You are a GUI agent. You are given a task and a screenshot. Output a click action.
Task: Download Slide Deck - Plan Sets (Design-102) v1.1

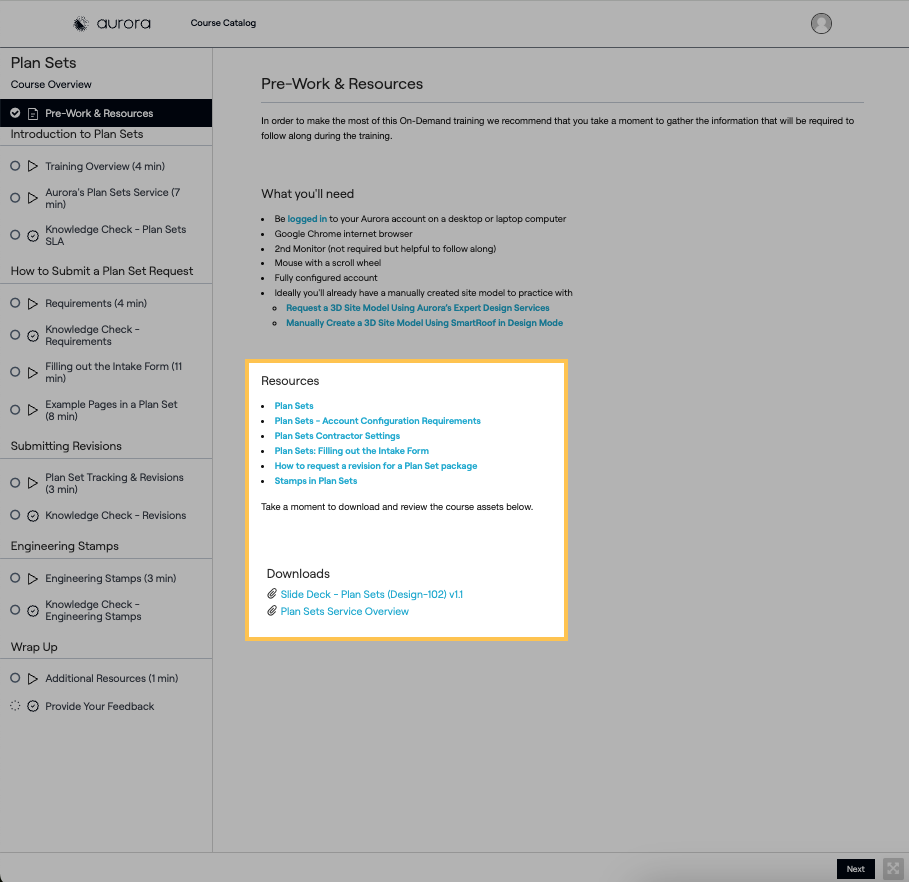372,594
